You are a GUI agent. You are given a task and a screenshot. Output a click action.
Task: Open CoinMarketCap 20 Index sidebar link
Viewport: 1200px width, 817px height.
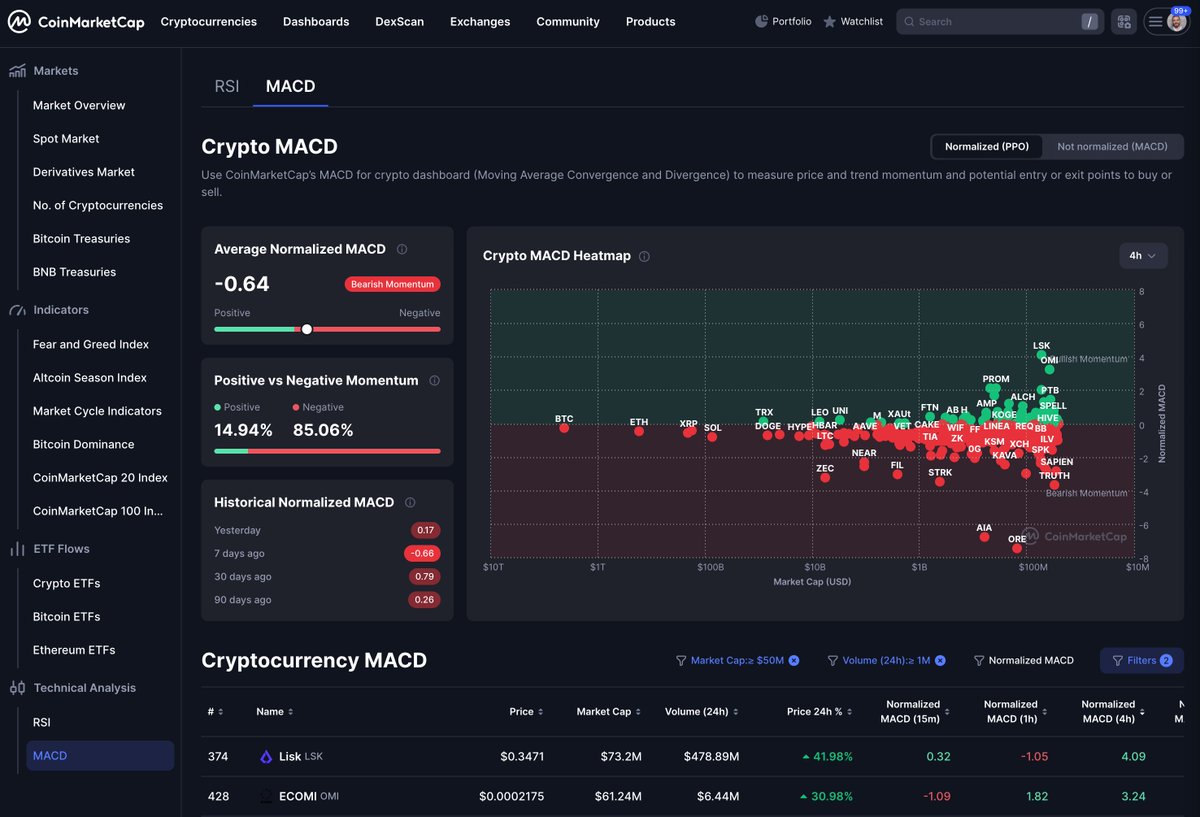(x=100, y=478)
